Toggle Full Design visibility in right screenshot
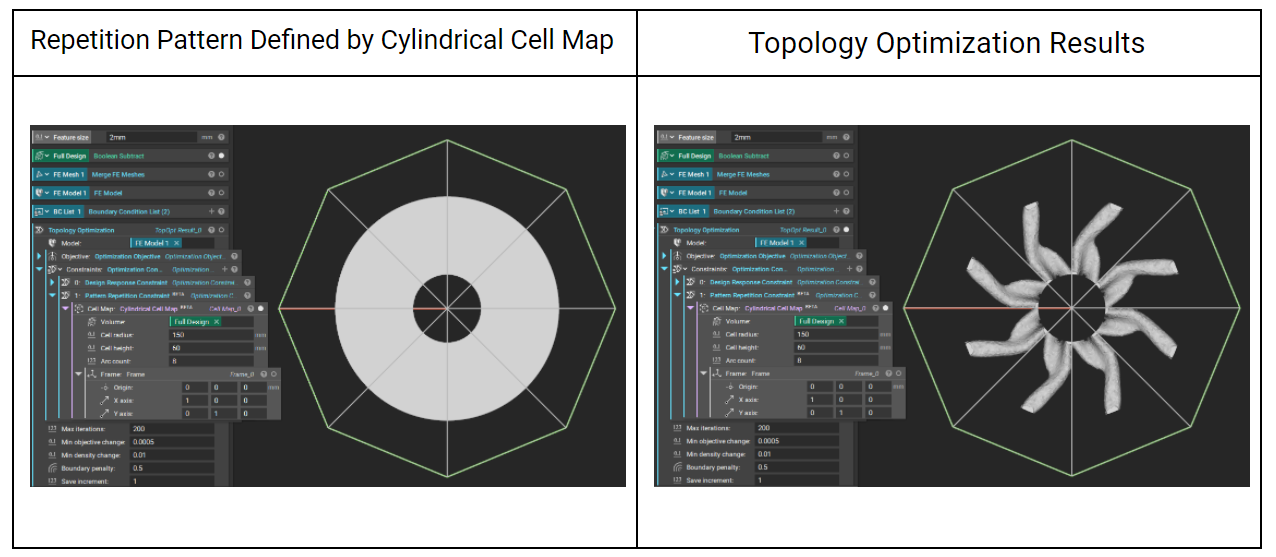Image resolution: width=1276 pixels, height=557 pixels. pos(846,156)
